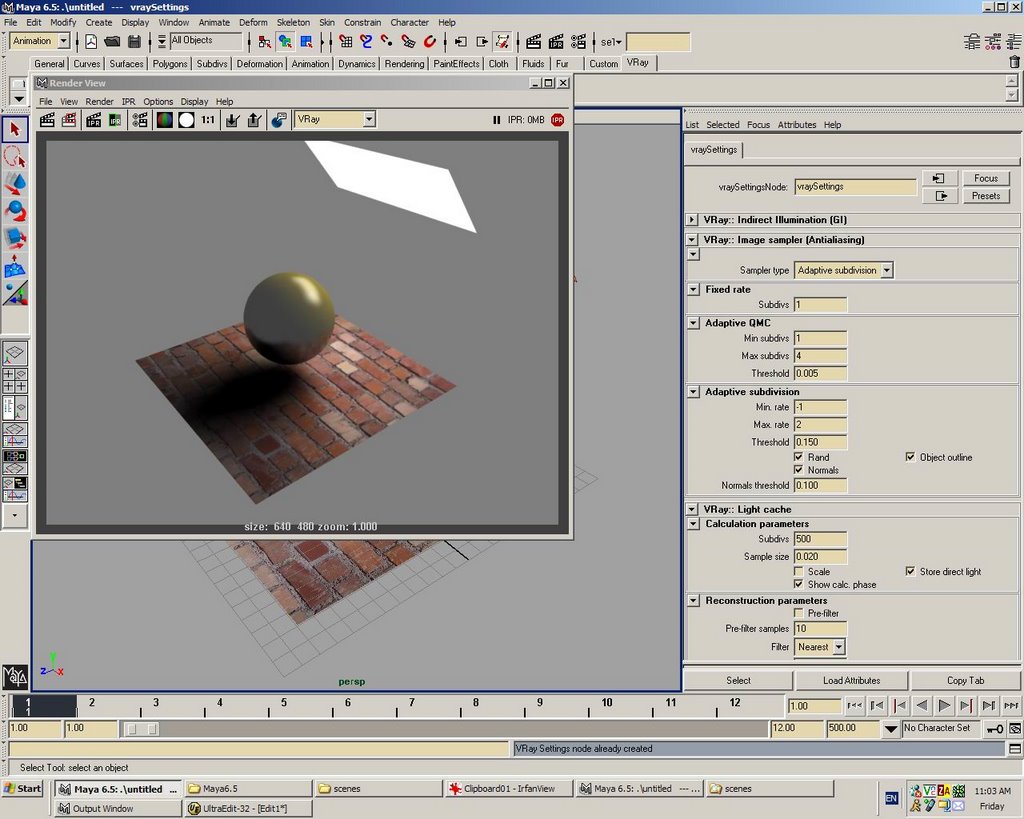Click the Focus button
1024x819 pixels.
coord(985,178)
